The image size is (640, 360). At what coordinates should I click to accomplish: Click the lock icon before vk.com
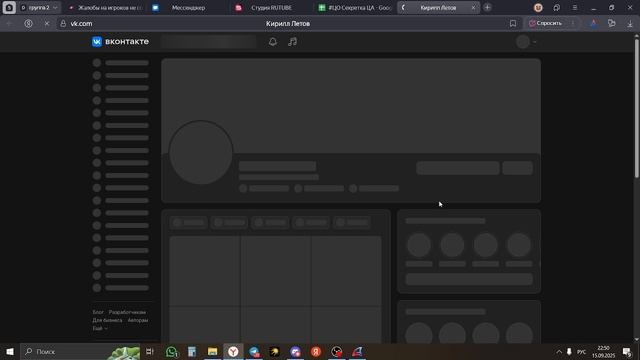pyautogui.click(x=63, y=24)
